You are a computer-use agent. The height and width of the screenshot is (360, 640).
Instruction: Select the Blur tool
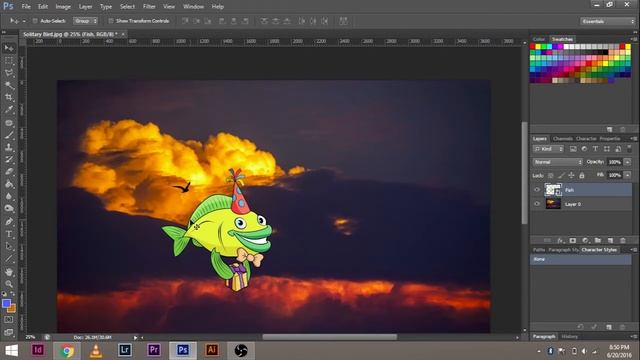click(9, 196)
